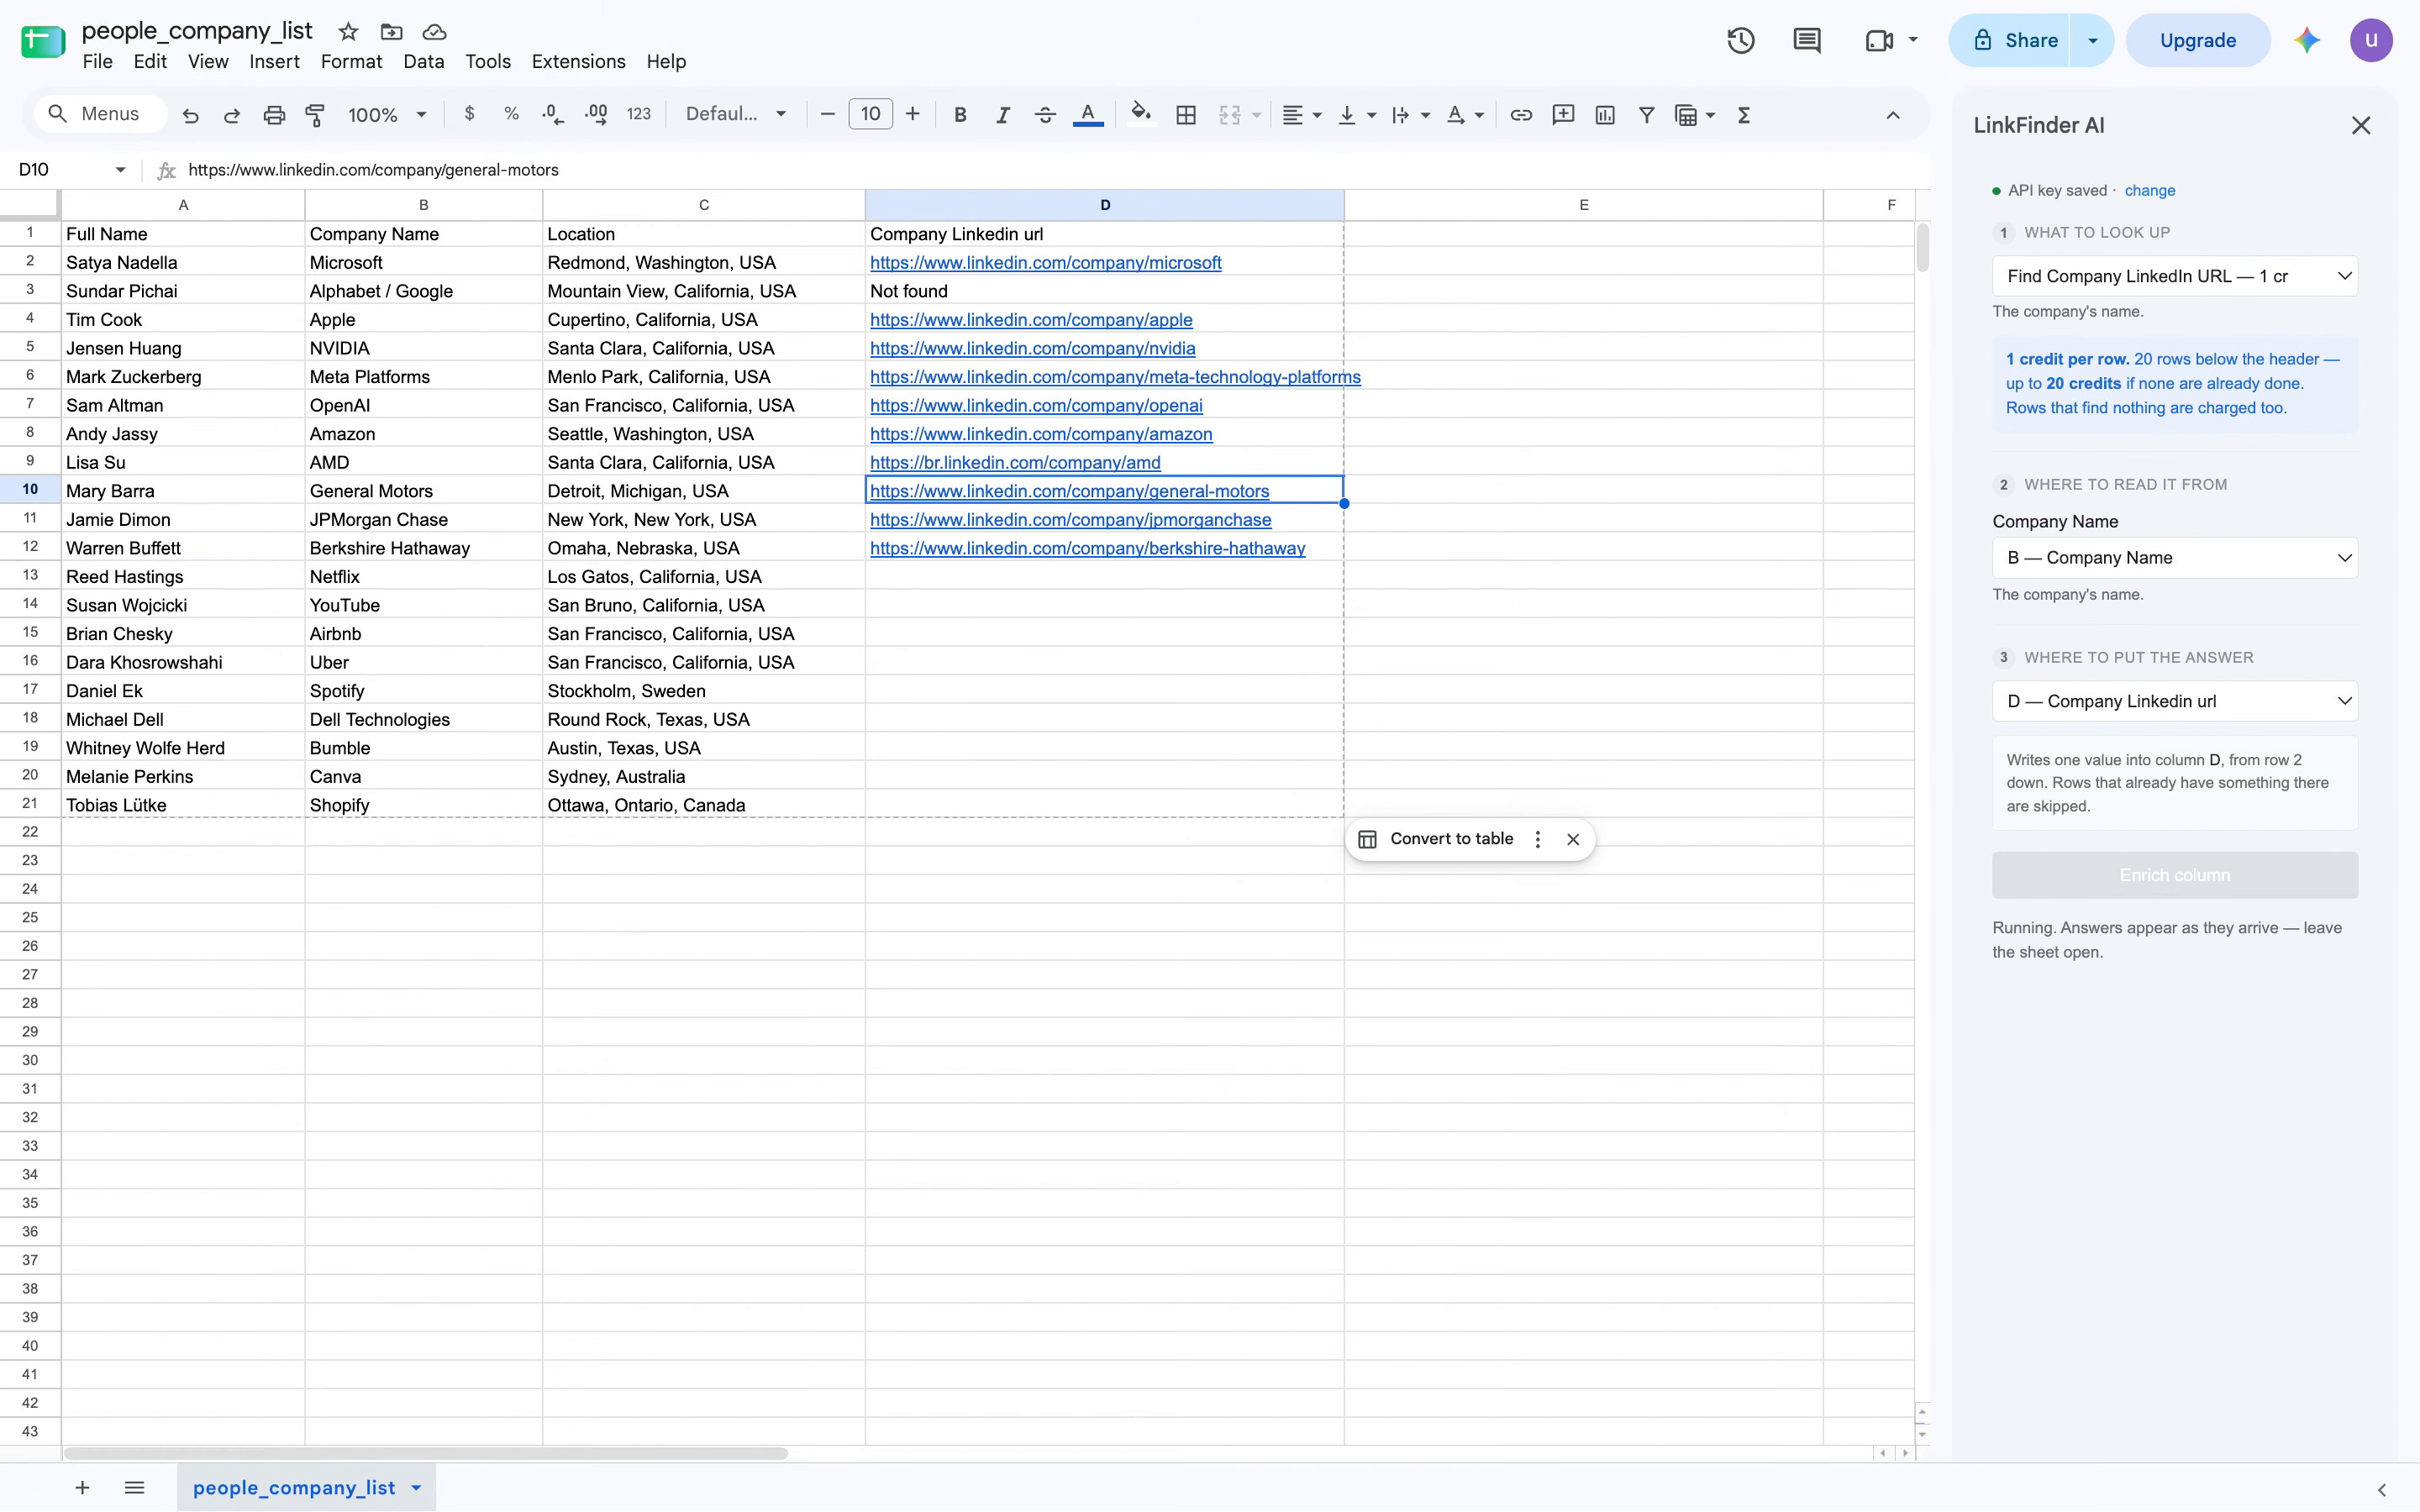The height and width of the screenshot is (1512, 2420).
Task: Open vertical align dropdown
Action: [x=1357, y=115]
